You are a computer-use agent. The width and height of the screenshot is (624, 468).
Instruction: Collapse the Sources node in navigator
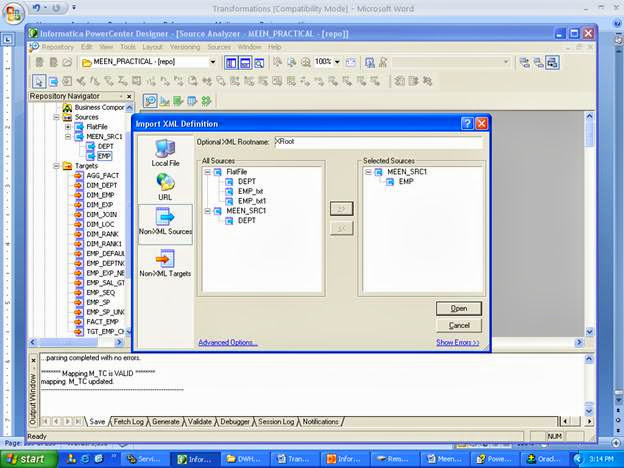pos(57,117)
